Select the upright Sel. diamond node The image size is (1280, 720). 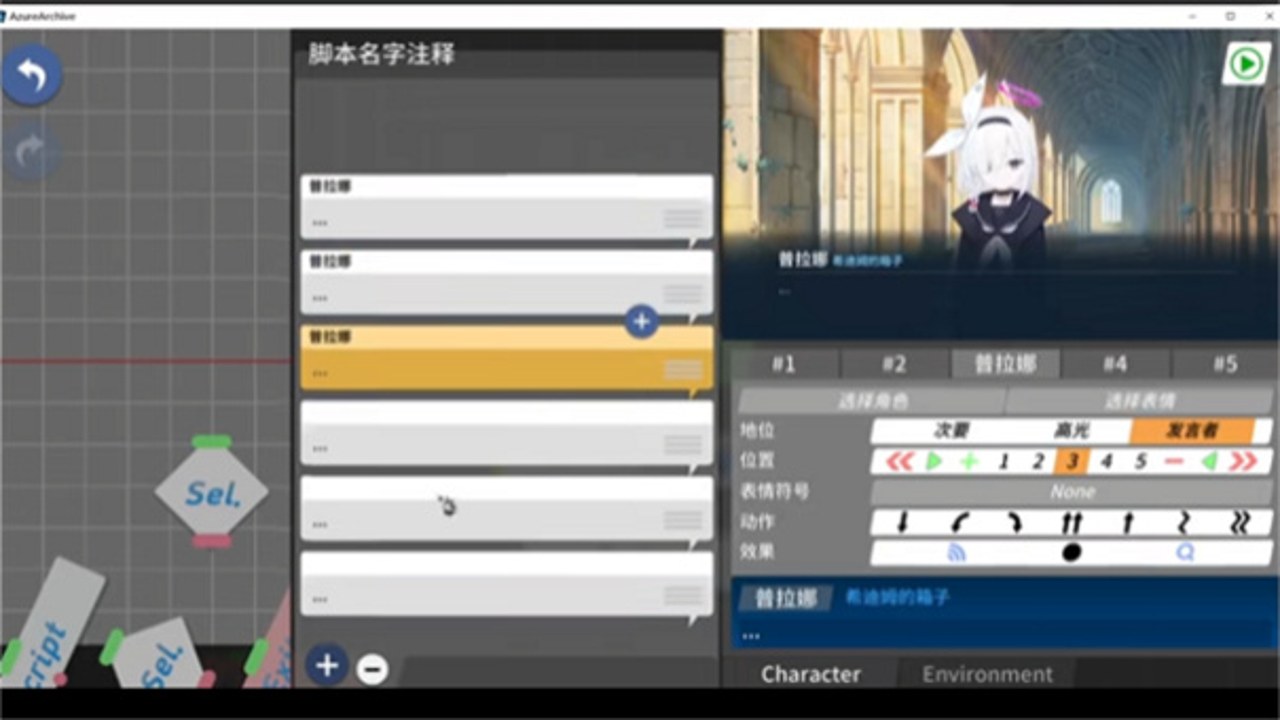(211, 492)
